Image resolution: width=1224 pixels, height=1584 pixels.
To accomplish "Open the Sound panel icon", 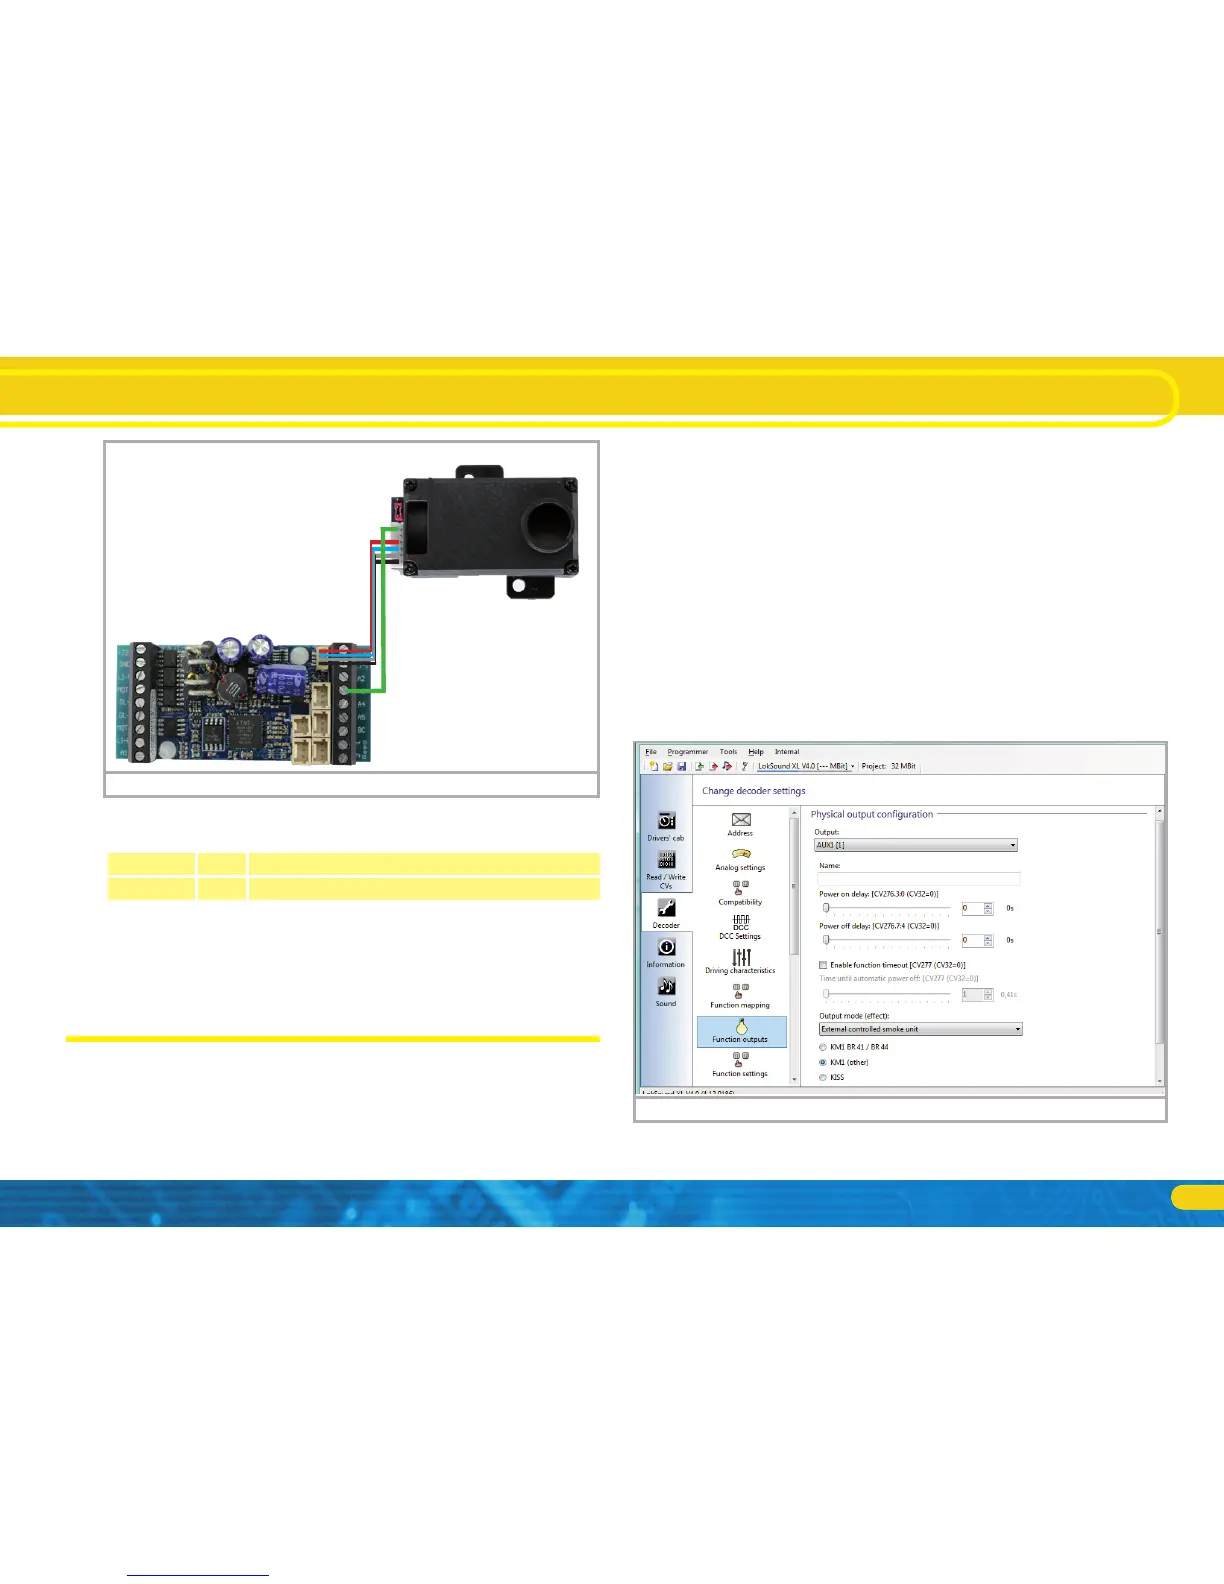I will [x=666, y=992].
